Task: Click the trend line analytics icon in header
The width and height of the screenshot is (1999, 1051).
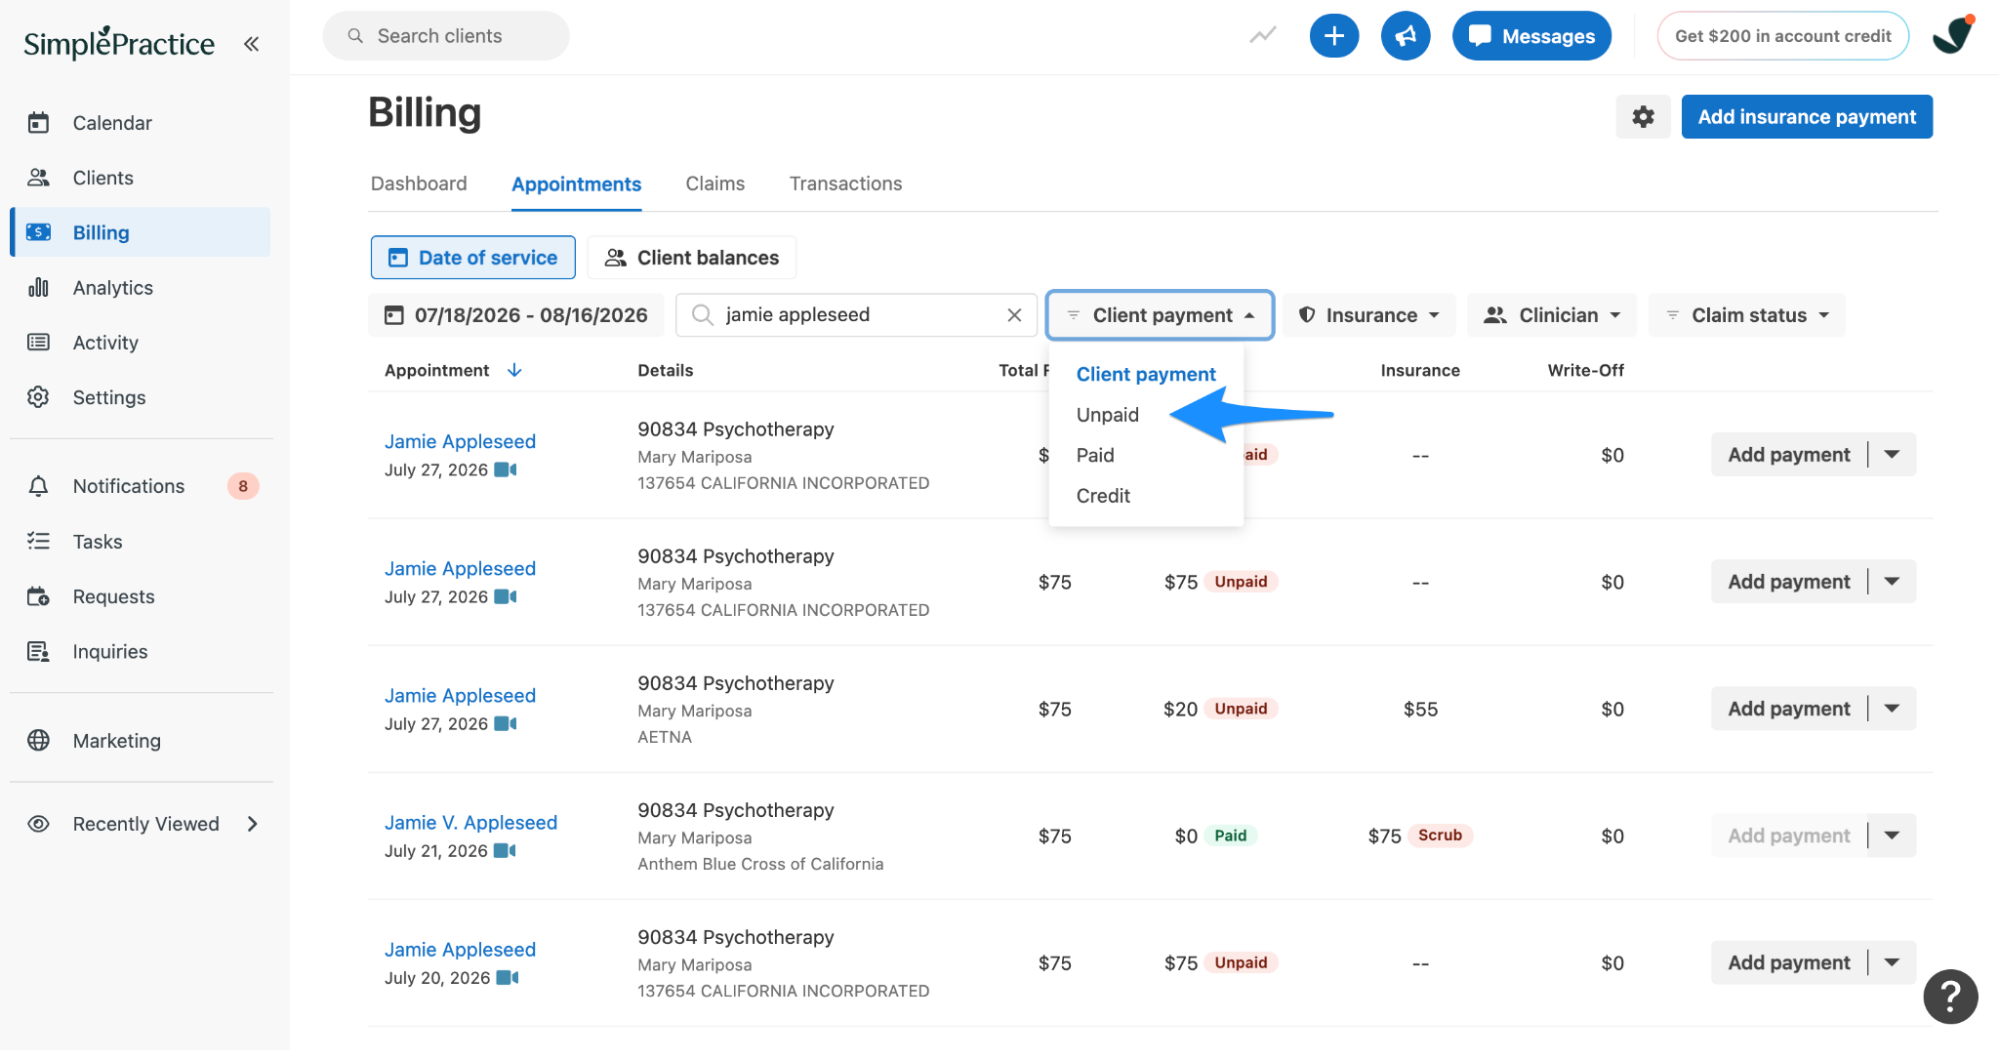Action: point(1263,36)
